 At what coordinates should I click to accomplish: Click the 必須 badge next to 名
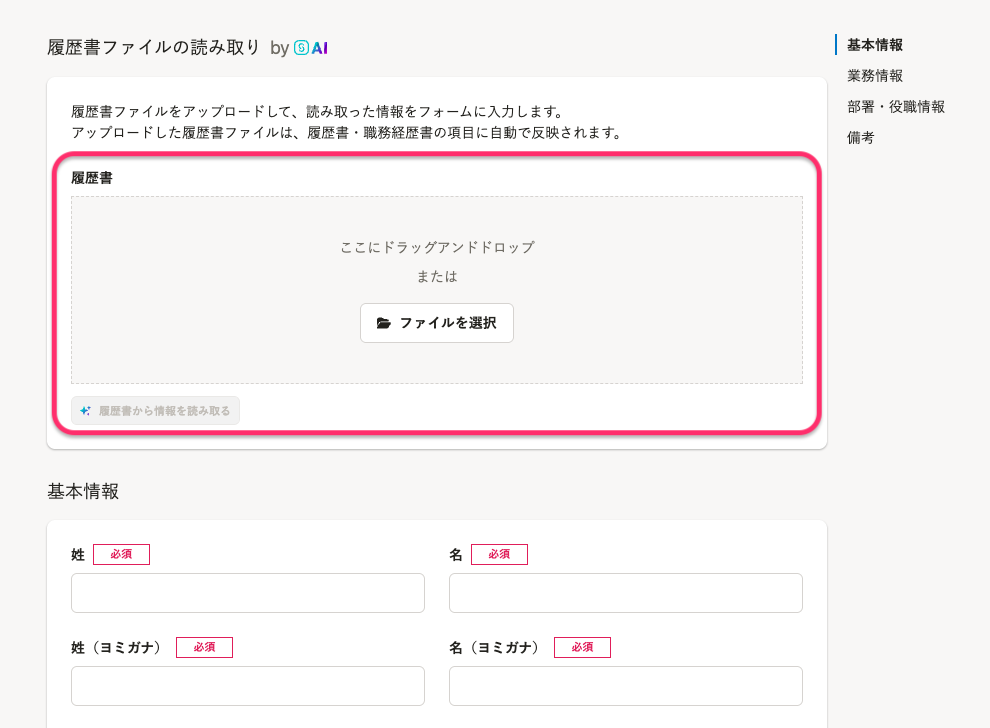(499, 554)
